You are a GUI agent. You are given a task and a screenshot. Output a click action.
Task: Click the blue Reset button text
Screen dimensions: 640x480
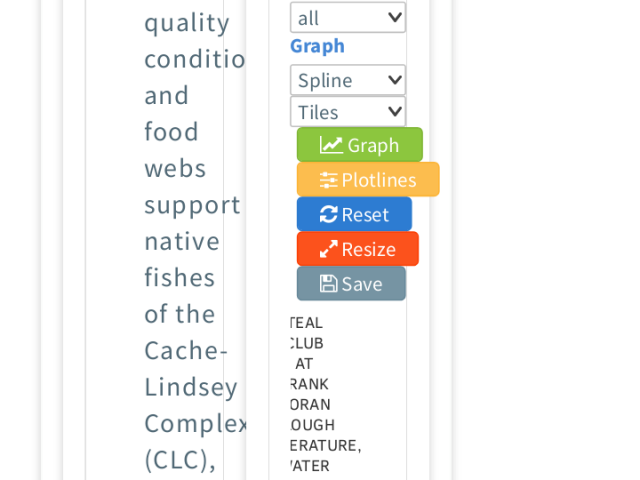click(x=365, y=215)
